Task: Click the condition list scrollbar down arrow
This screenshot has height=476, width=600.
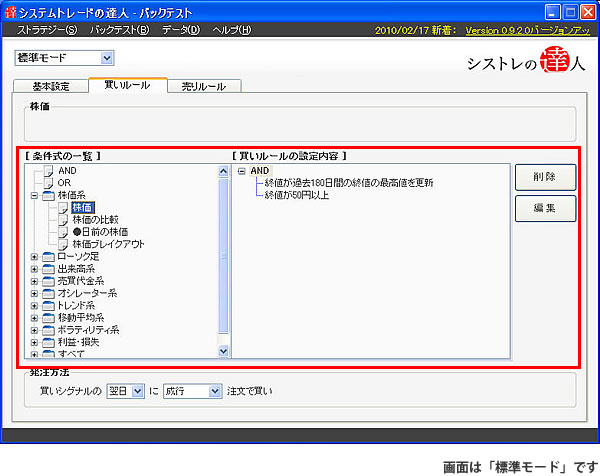Action: point(224,352)
